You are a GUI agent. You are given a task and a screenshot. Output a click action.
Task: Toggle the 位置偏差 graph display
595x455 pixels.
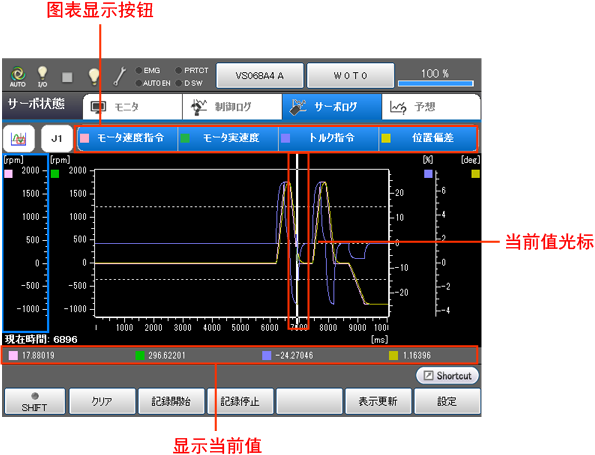click(428, 138)
